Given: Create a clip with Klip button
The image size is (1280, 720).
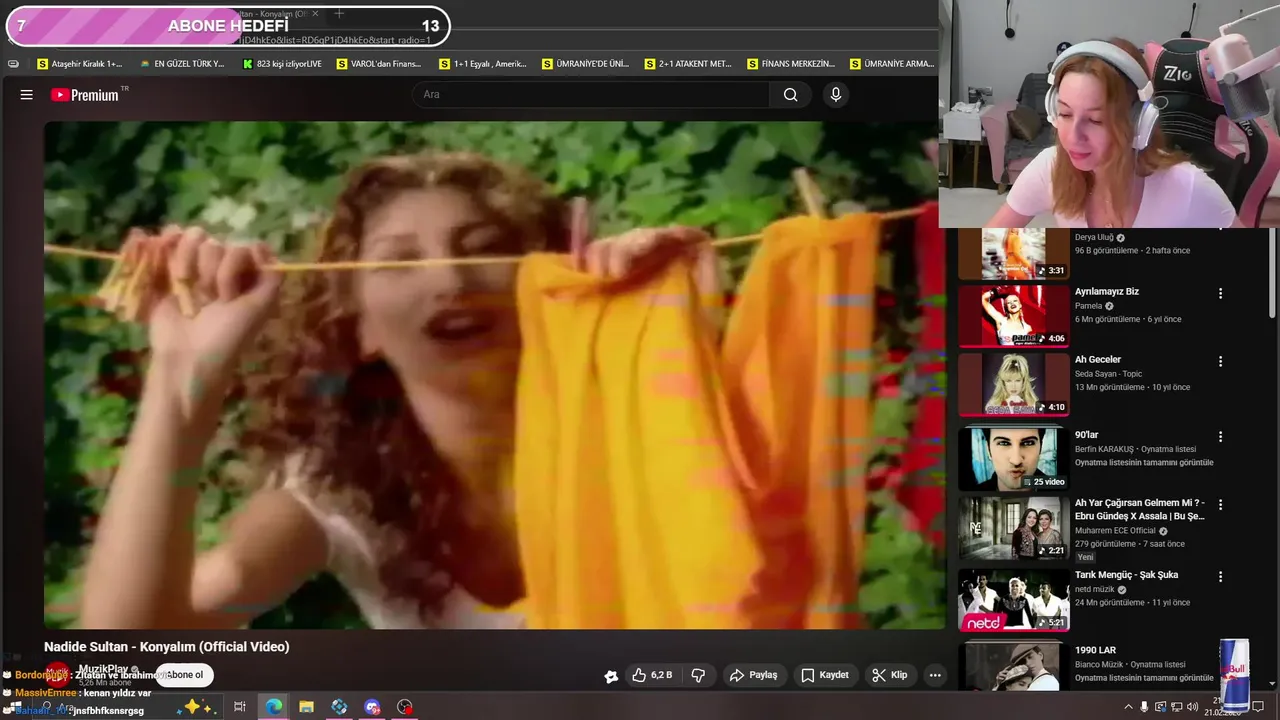Looking at the screenshot, I should 889,675.
